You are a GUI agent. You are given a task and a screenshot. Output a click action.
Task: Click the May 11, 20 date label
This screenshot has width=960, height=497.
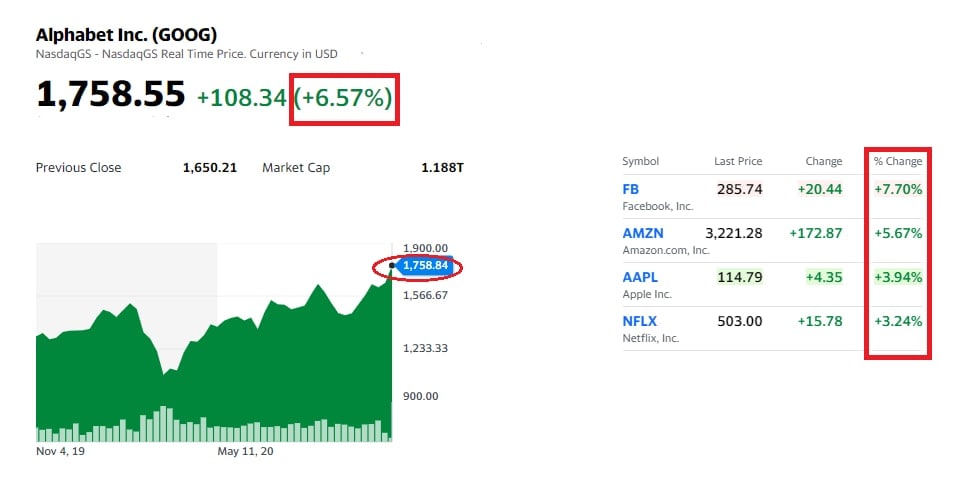coord(245,451)
